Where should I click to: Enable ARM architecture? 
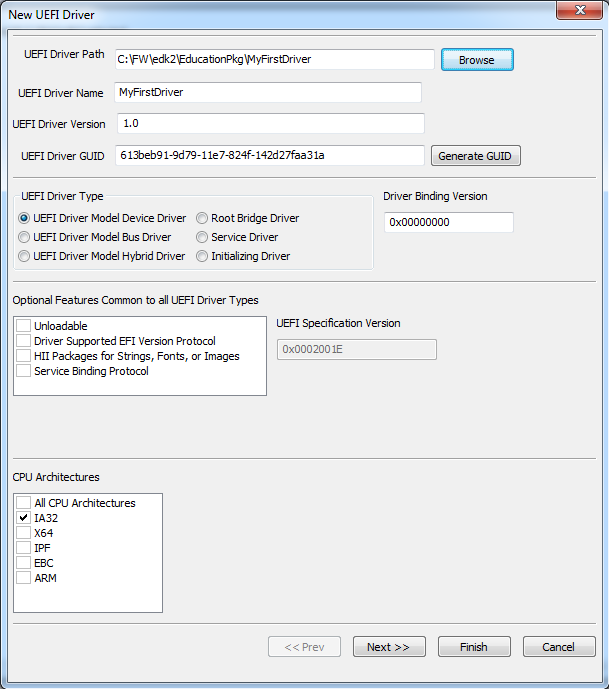23,577
